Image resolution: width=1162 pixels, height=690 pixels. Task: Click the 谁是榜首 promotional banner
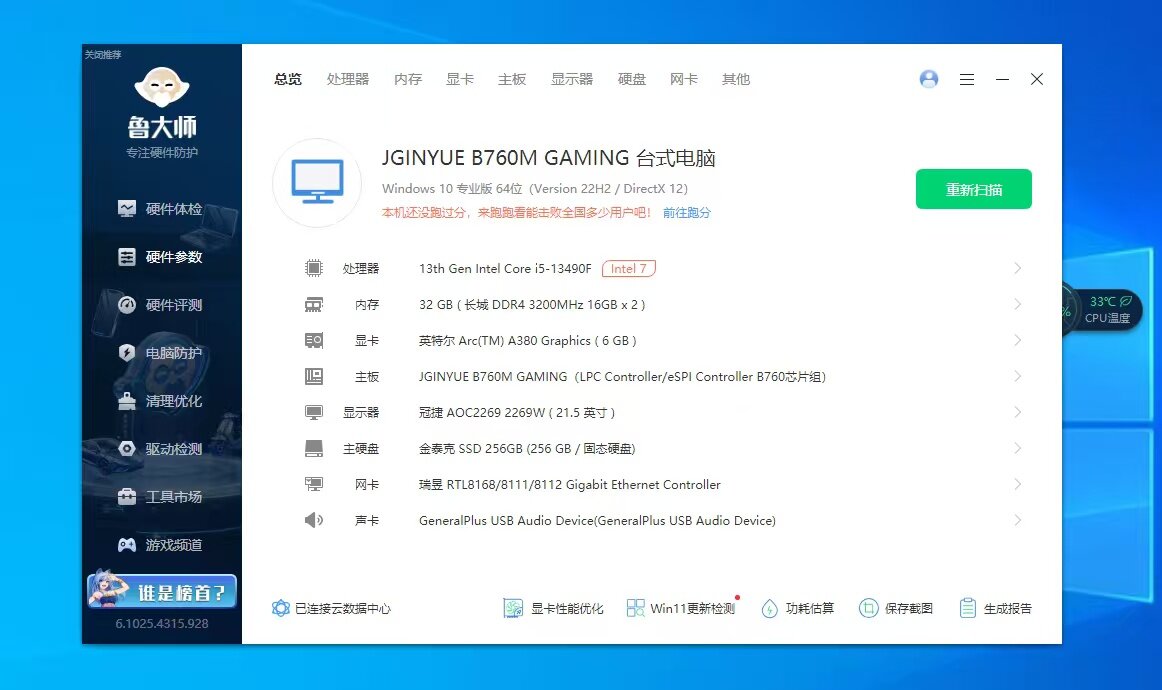pos(162,591)
